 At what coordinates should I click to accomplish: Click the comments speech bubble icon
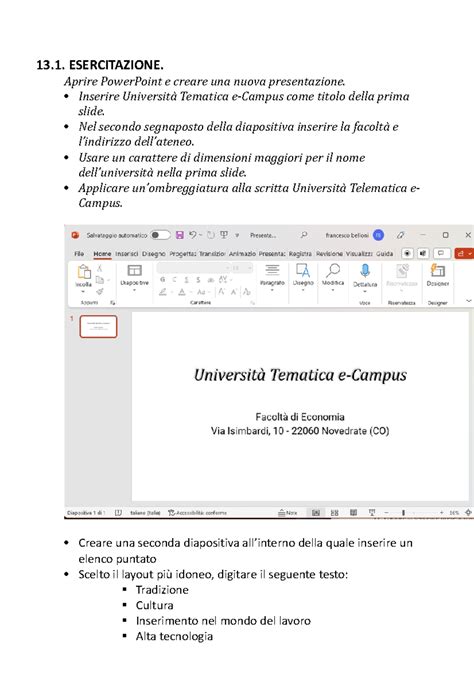[441, 253]
